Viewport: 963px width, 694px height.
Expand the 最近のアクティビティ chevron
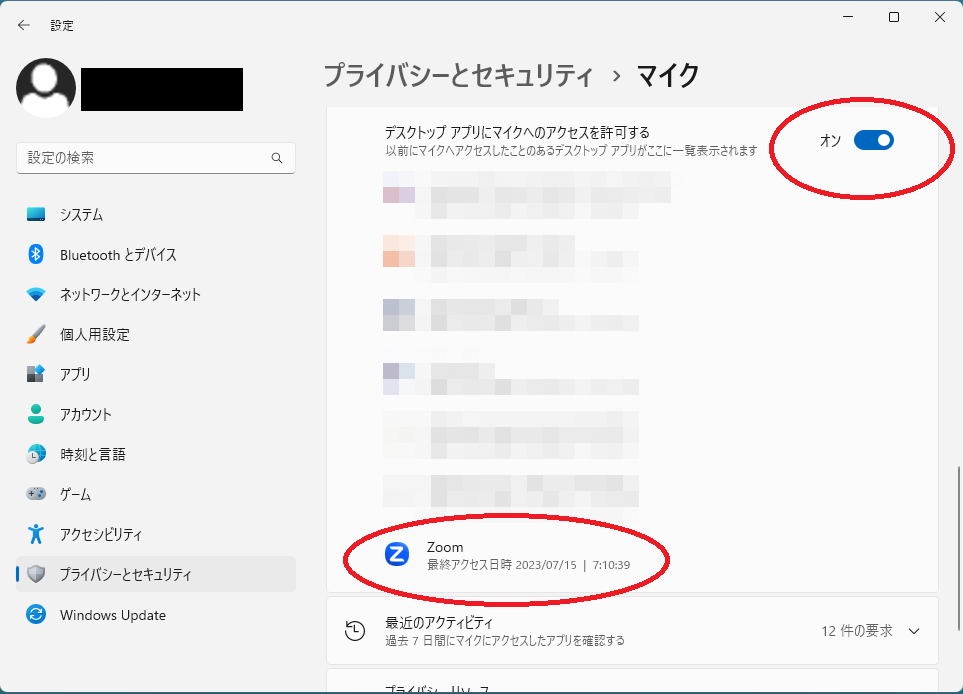point(913,631)
